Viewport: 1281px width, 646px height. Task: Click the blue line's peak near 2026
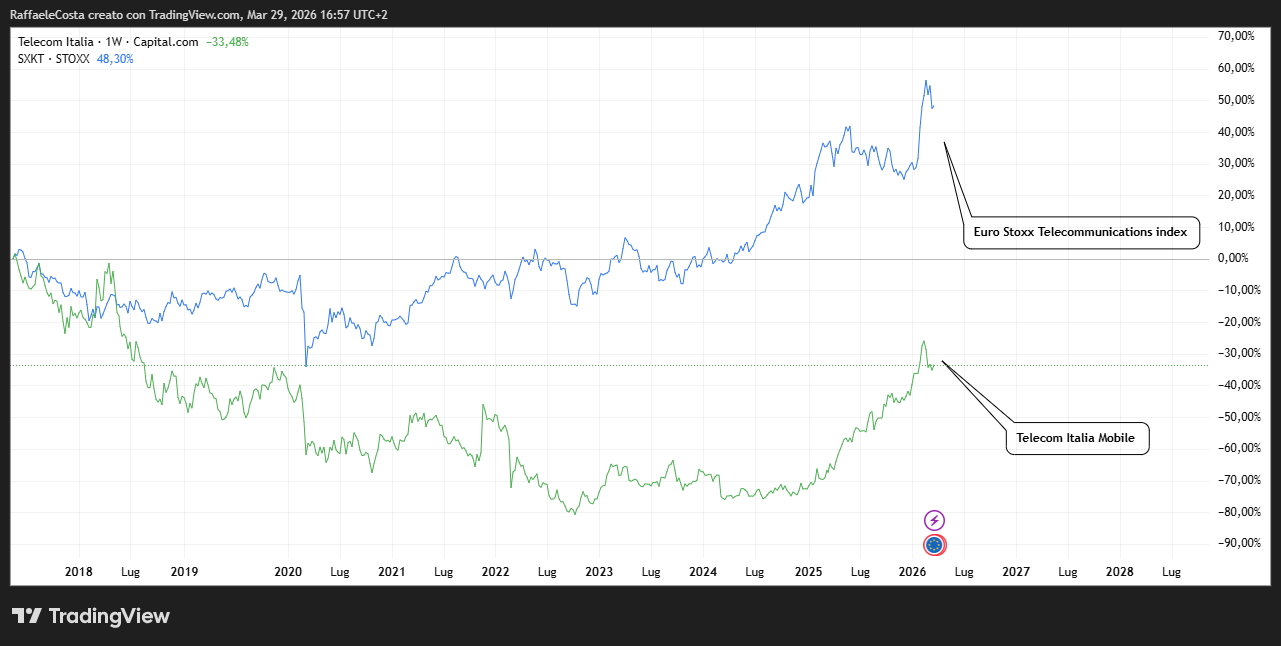(926, 81)
